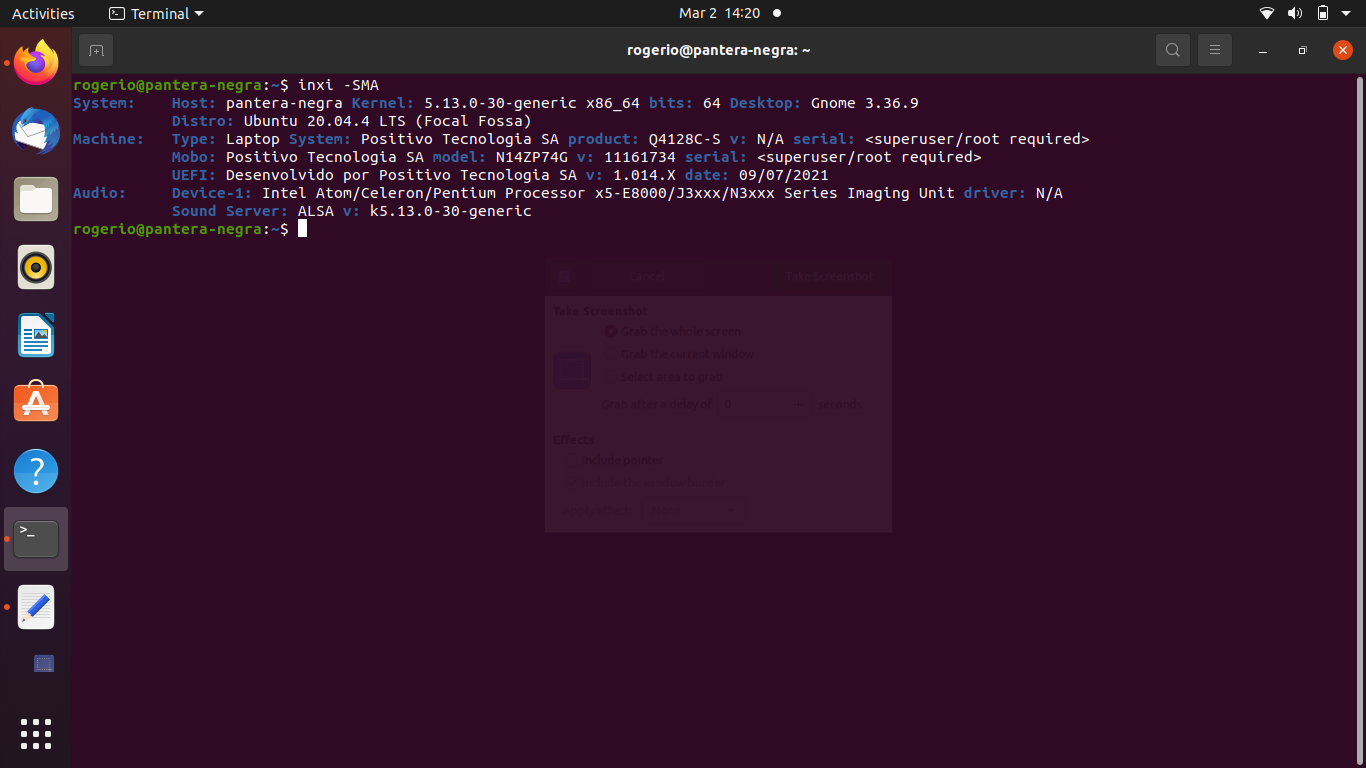Click Cancel in the Screenshot dialog
The image size is (1366, 768).
click(646, 276)
